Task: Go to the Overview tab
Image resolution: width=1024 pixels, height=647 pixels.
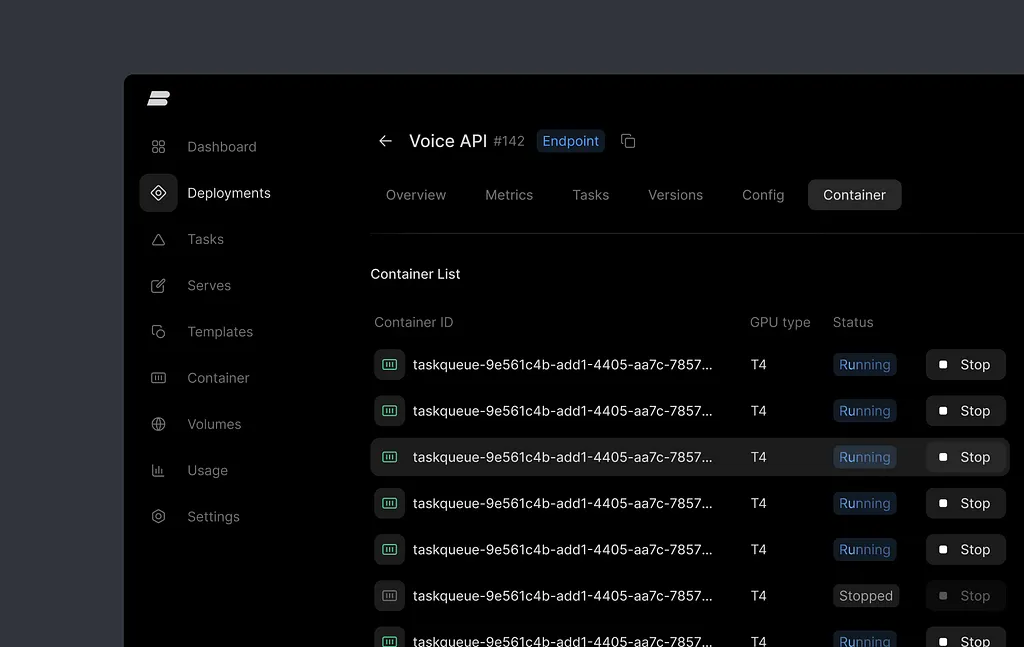Action: coord(416,195)
